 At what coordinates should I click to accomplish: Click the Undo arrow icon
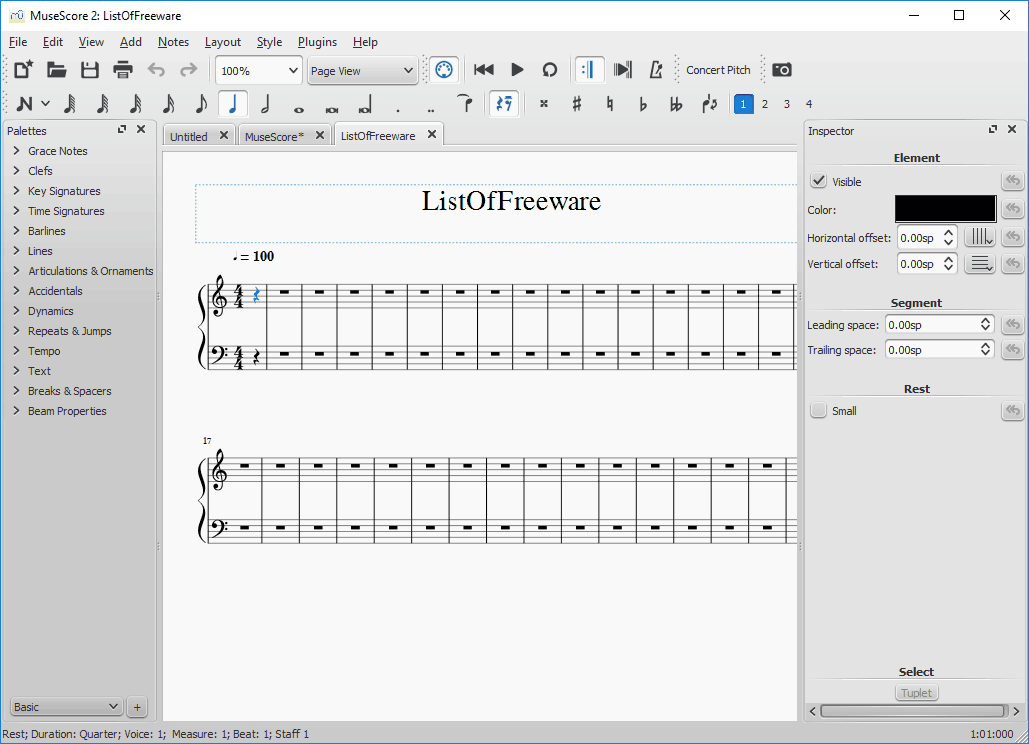pyautogui.click(x=156, y=70)
